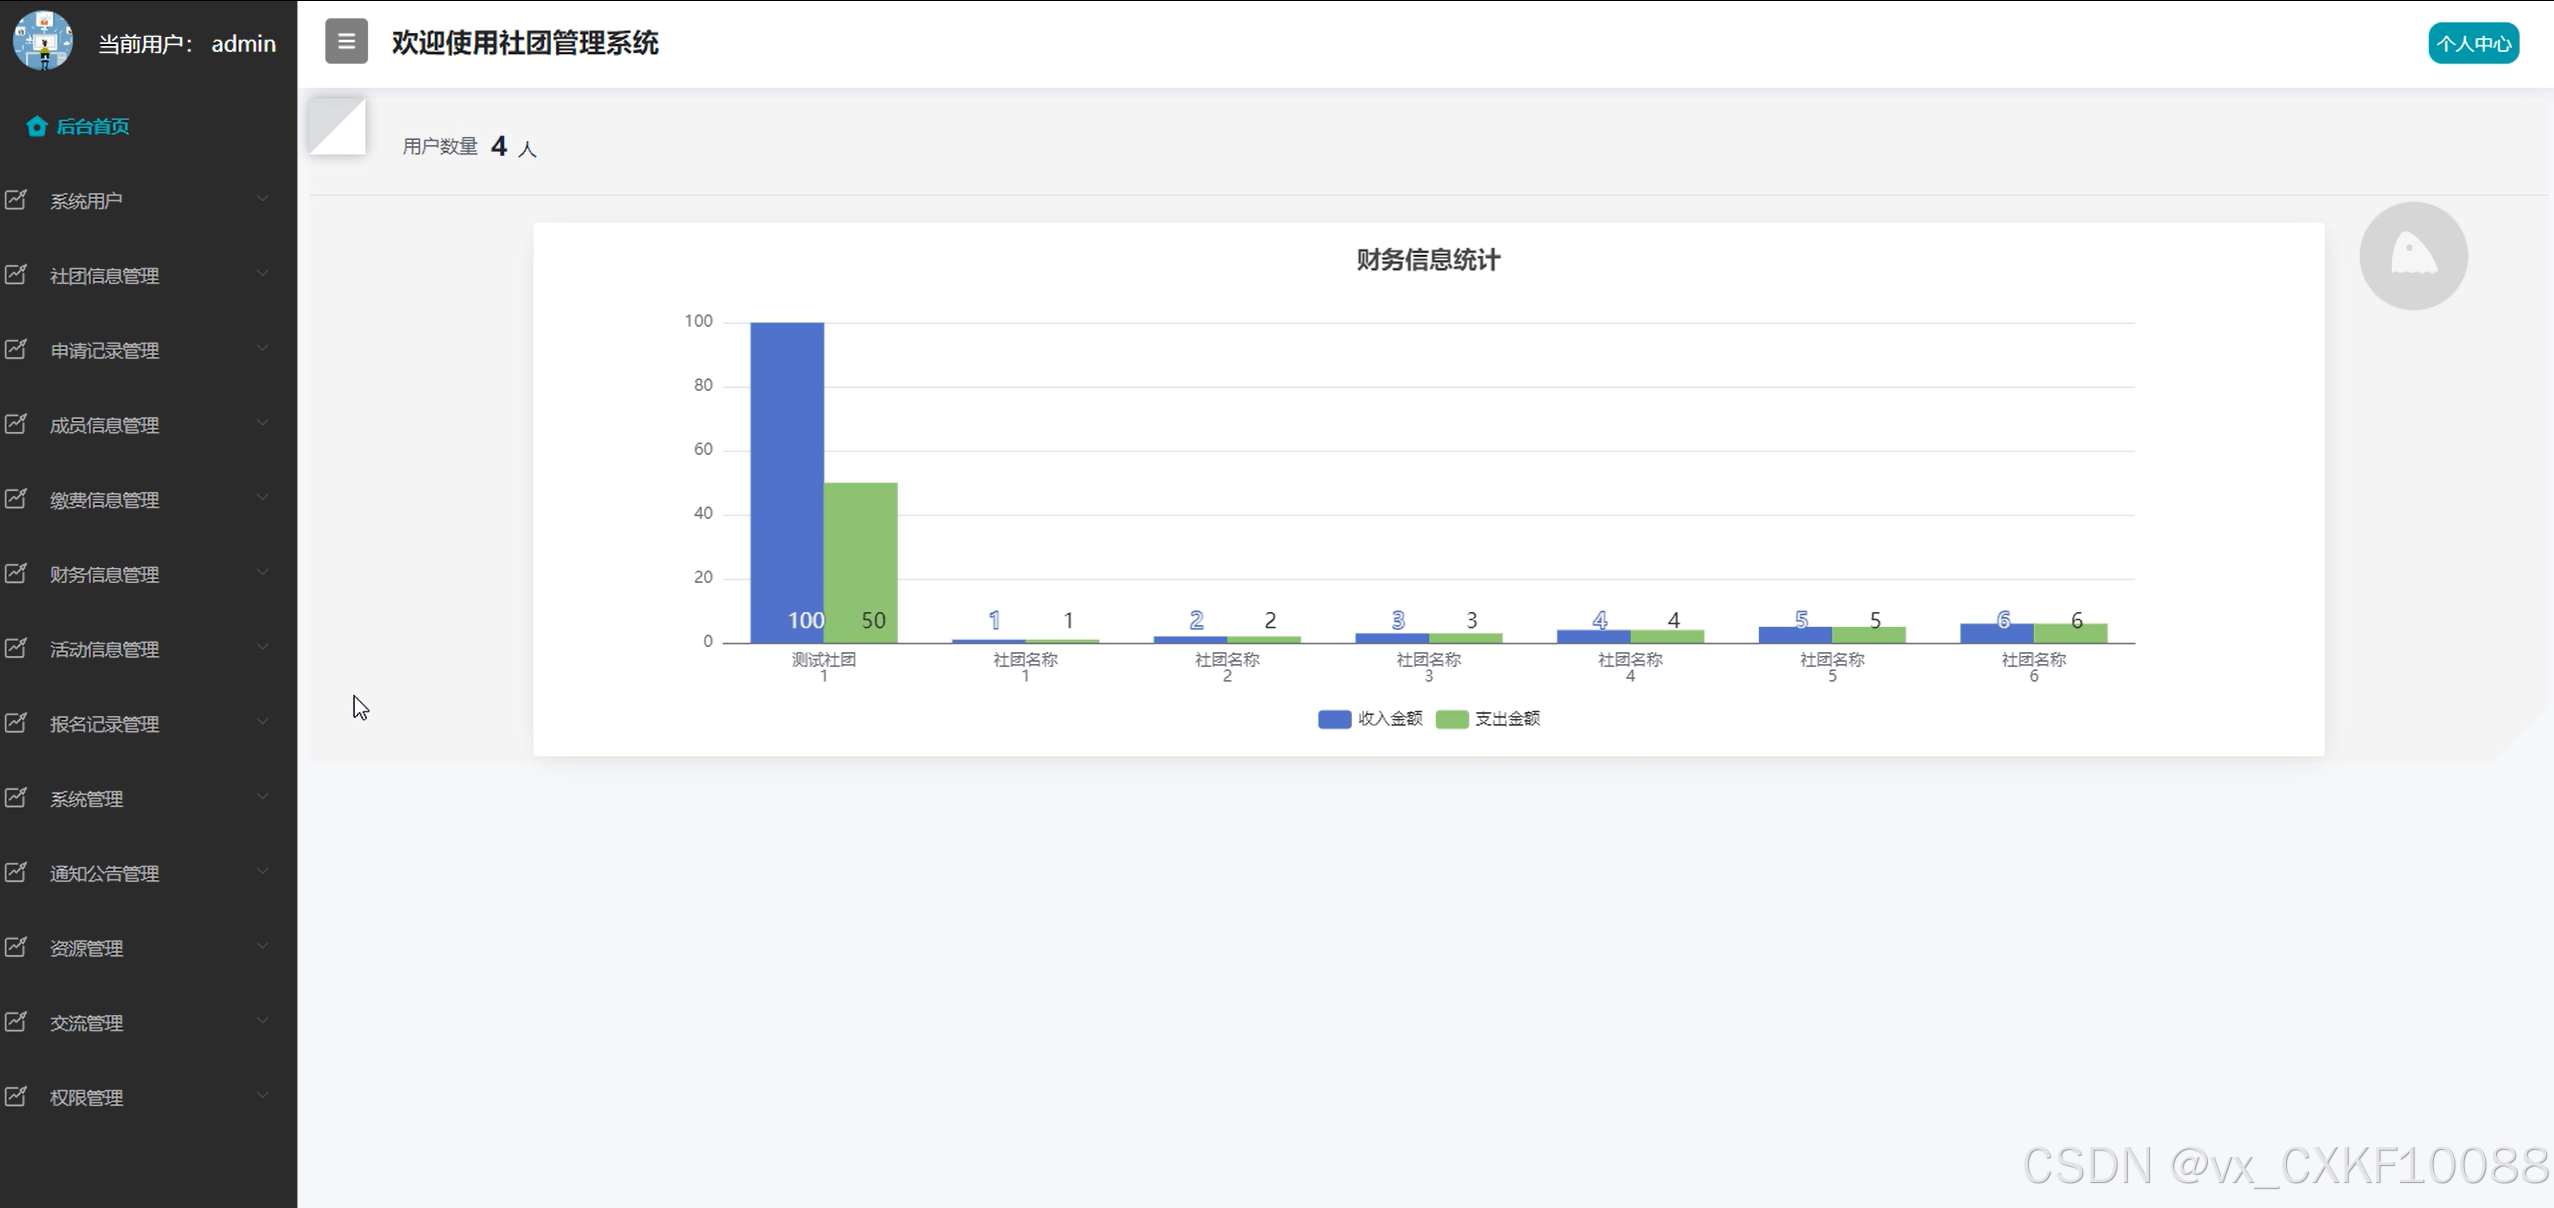The height and width of the screenshot is (1208, 2554).
Task: Toggle 收入金额 legend series in chart
Action: [x=1389, y=719]
